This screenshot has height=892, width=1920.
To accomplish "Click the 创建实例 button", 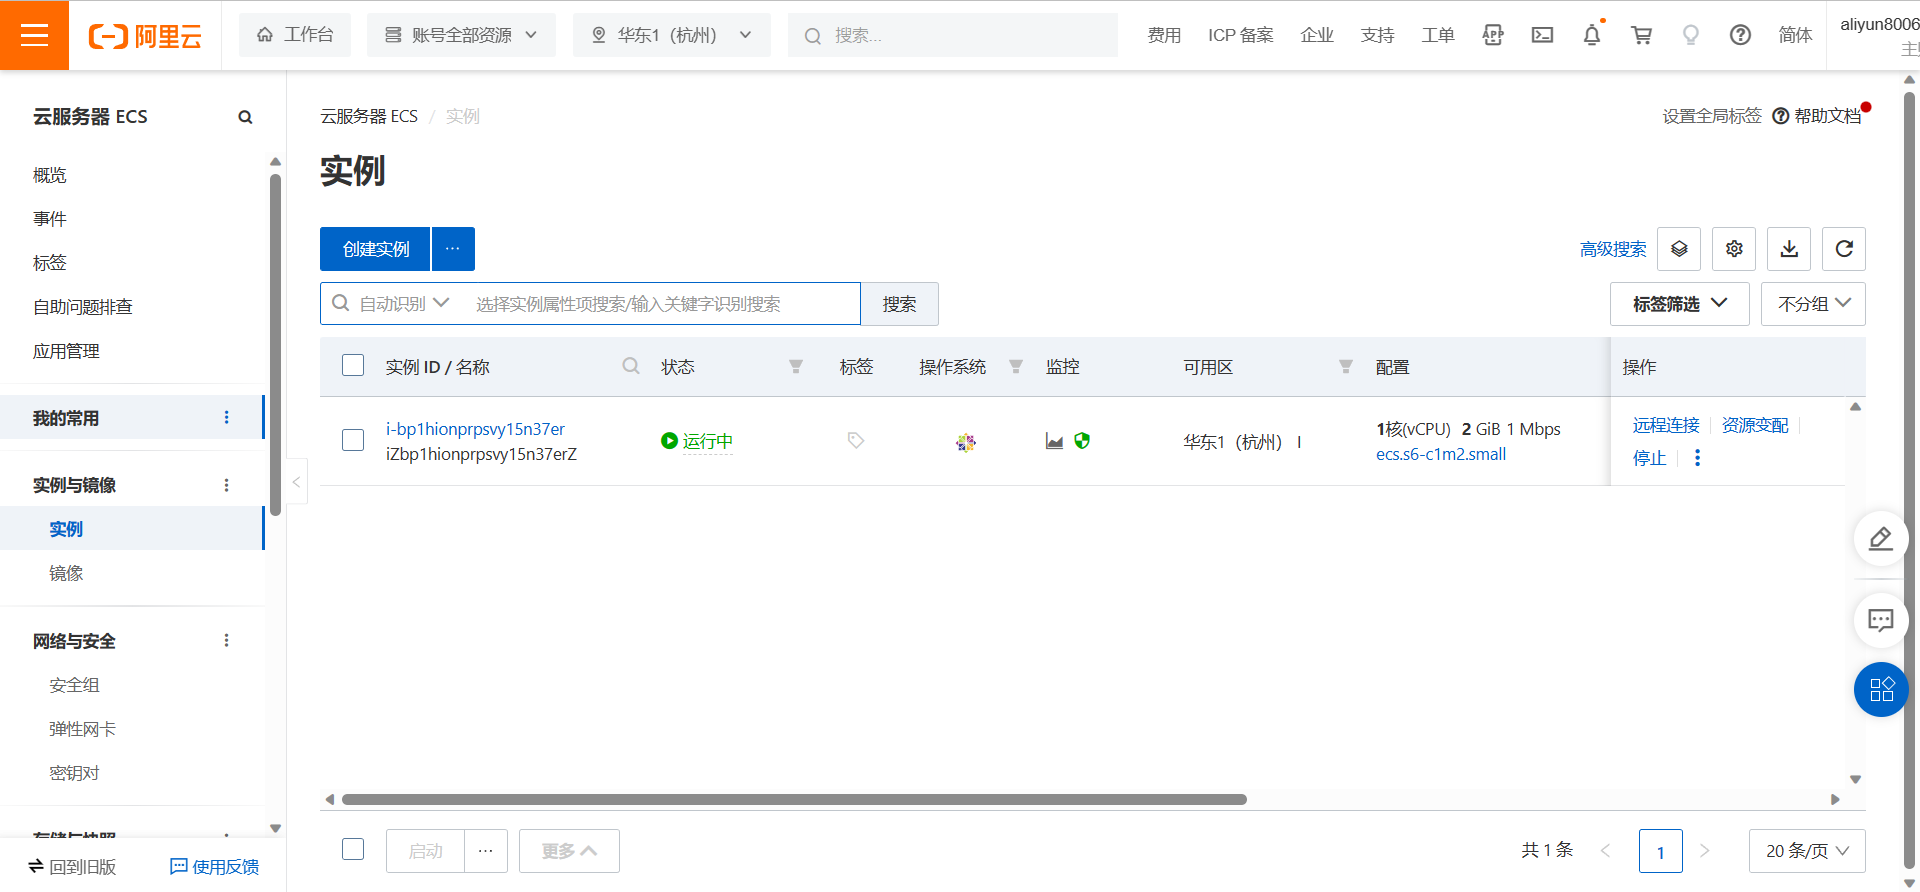I will (375, 249).
